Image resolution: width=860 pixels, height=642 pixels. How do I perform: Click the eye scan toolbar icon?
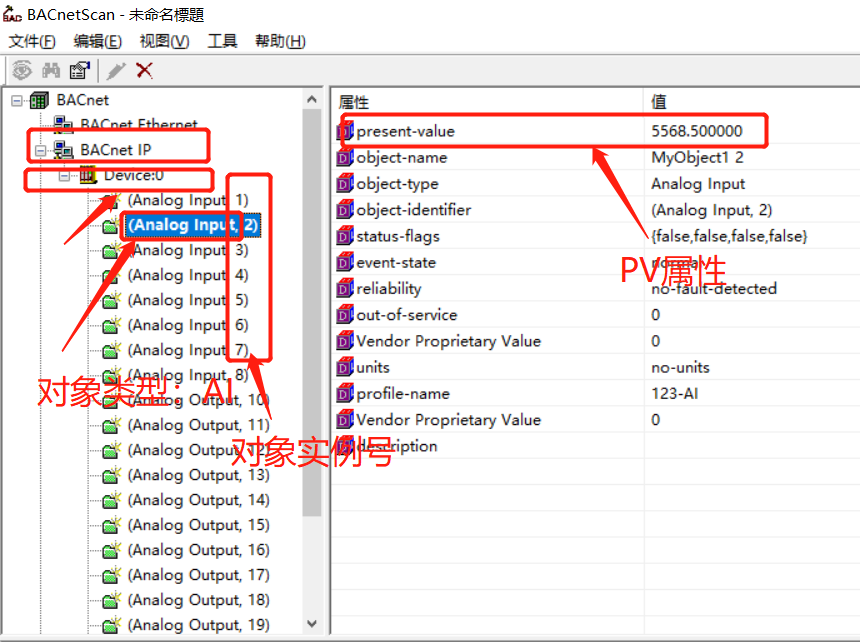(x=22, y=70)
